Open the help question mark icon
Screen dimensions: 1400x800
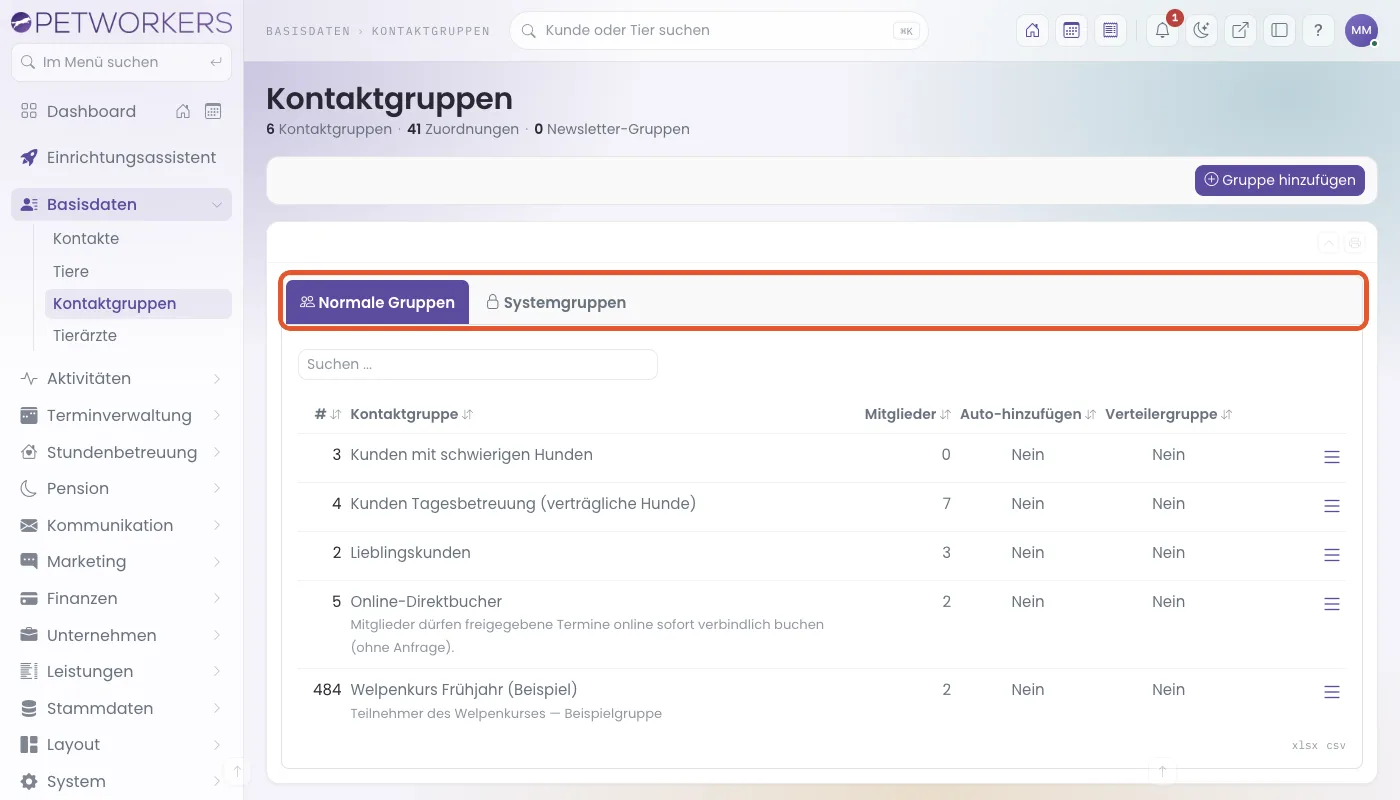[x=1318, y=31]
